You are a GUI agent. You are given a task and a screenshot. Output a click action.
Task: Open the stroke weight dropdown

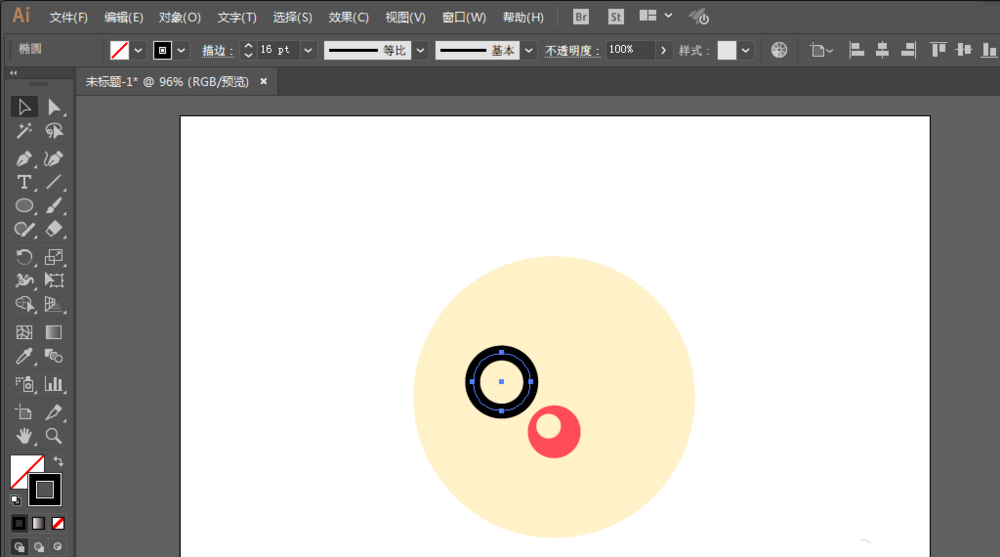(x=308, y=50)
